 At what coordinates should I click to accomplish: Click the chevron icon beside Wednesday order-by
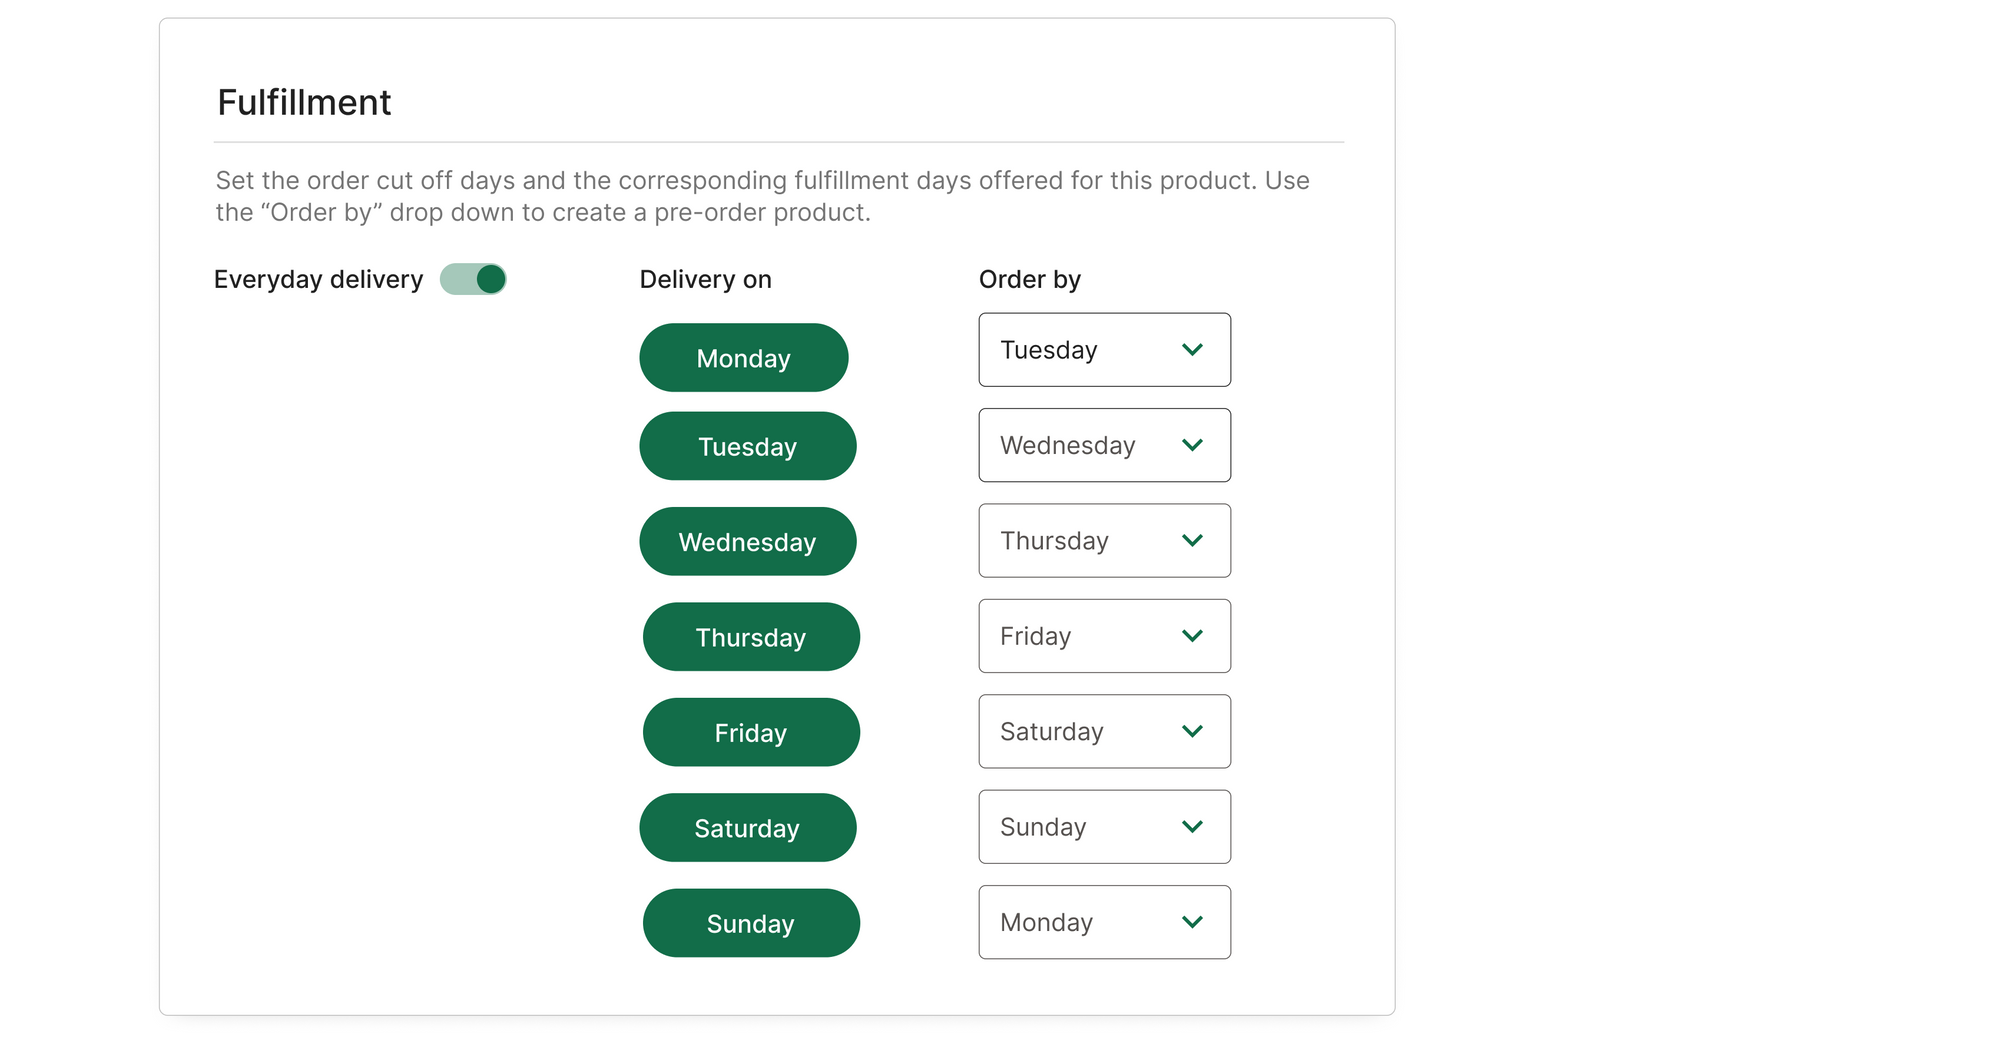pyautogui.click(x=1192, y=445)
